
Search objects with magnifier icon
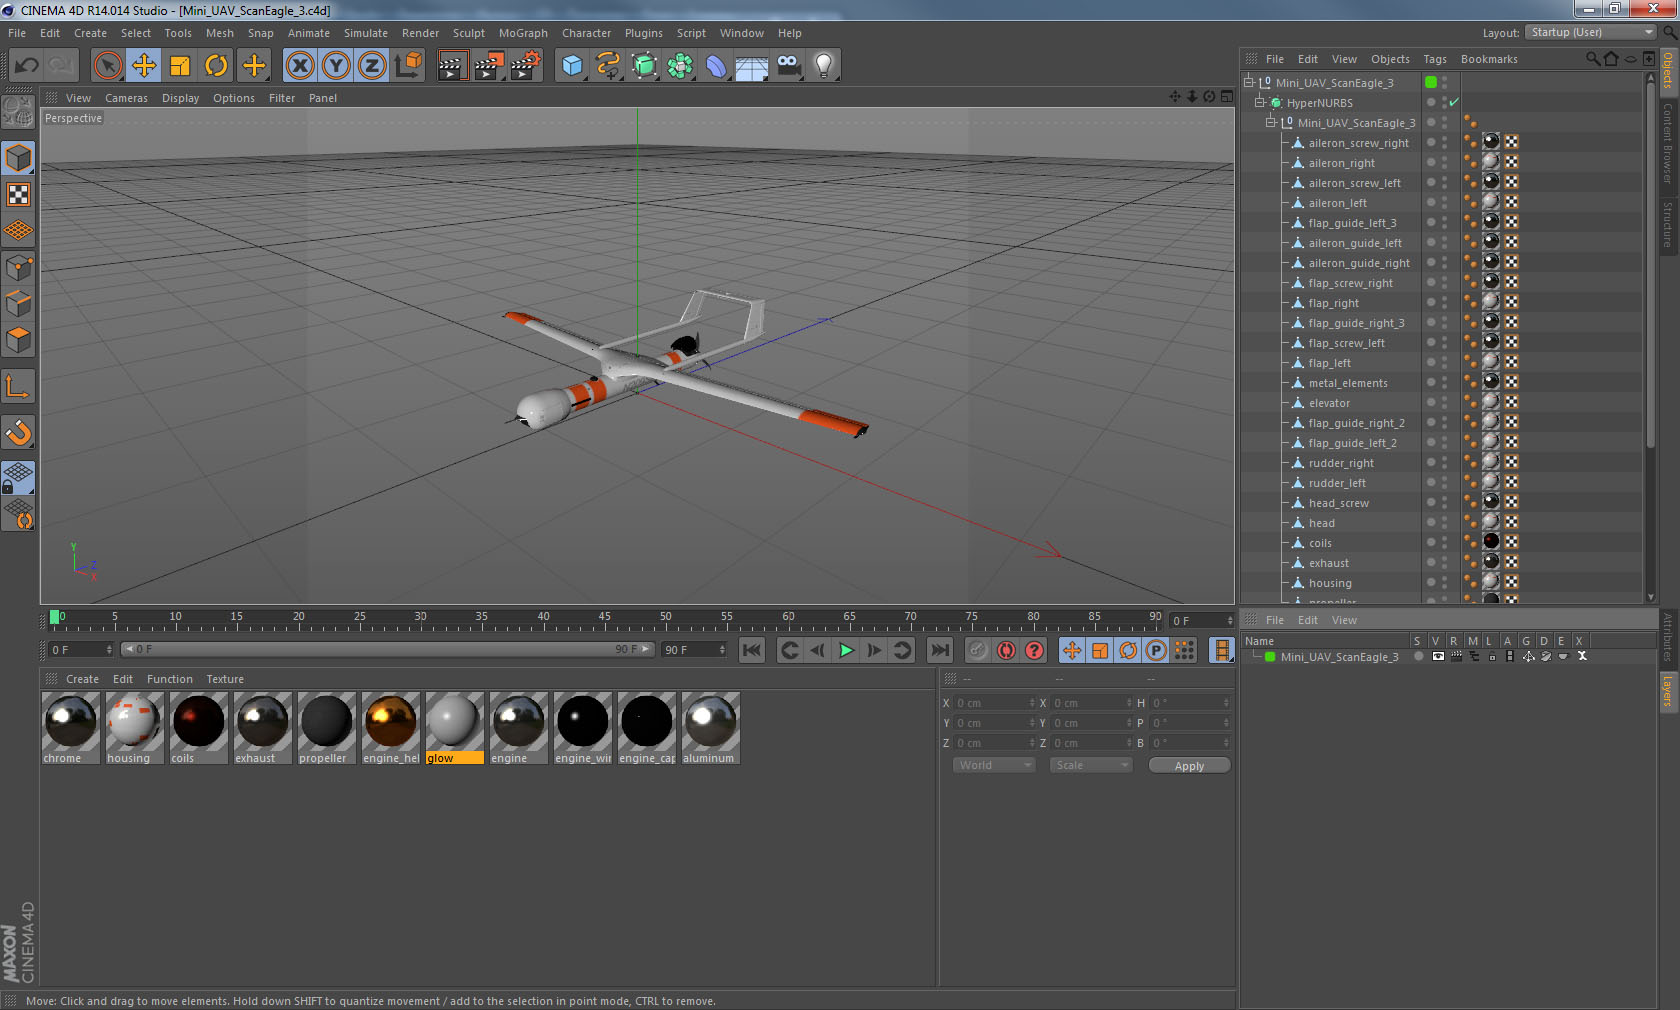(x=1593, y=59)
